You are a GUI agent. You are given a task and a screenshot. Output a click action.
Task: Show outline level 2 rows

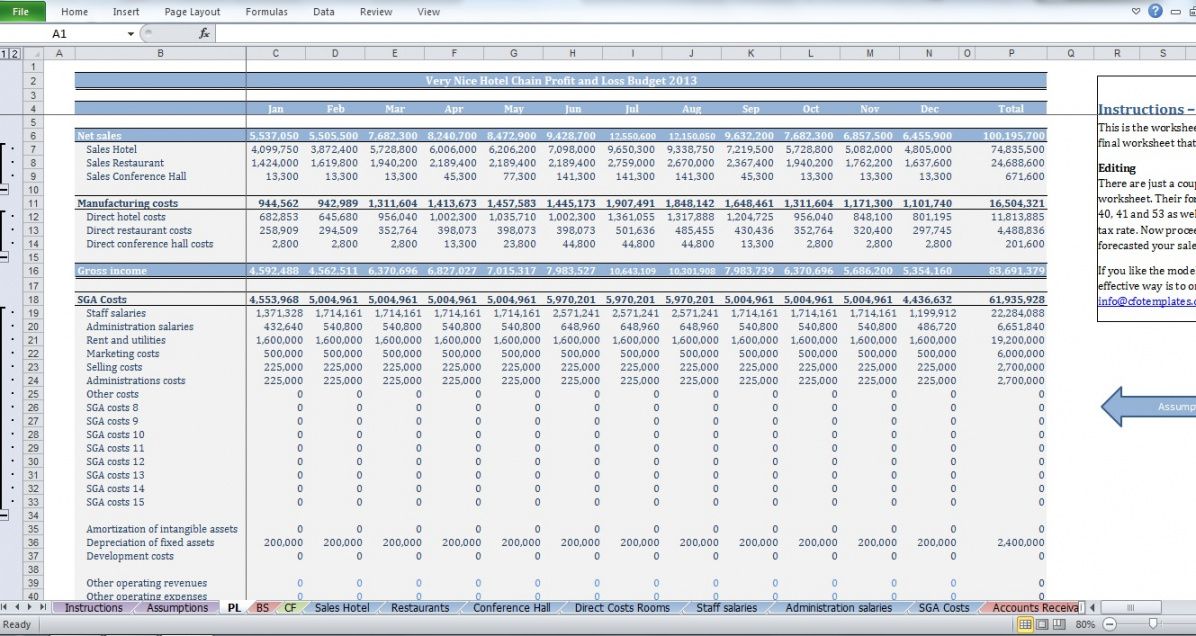(13, 53)
